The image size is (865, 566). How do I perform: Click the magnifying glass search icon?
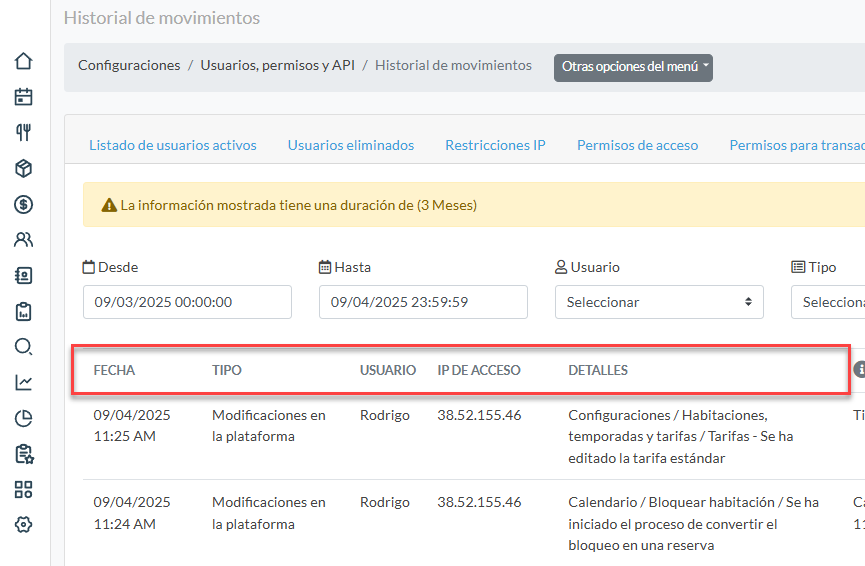coord(23,347)
